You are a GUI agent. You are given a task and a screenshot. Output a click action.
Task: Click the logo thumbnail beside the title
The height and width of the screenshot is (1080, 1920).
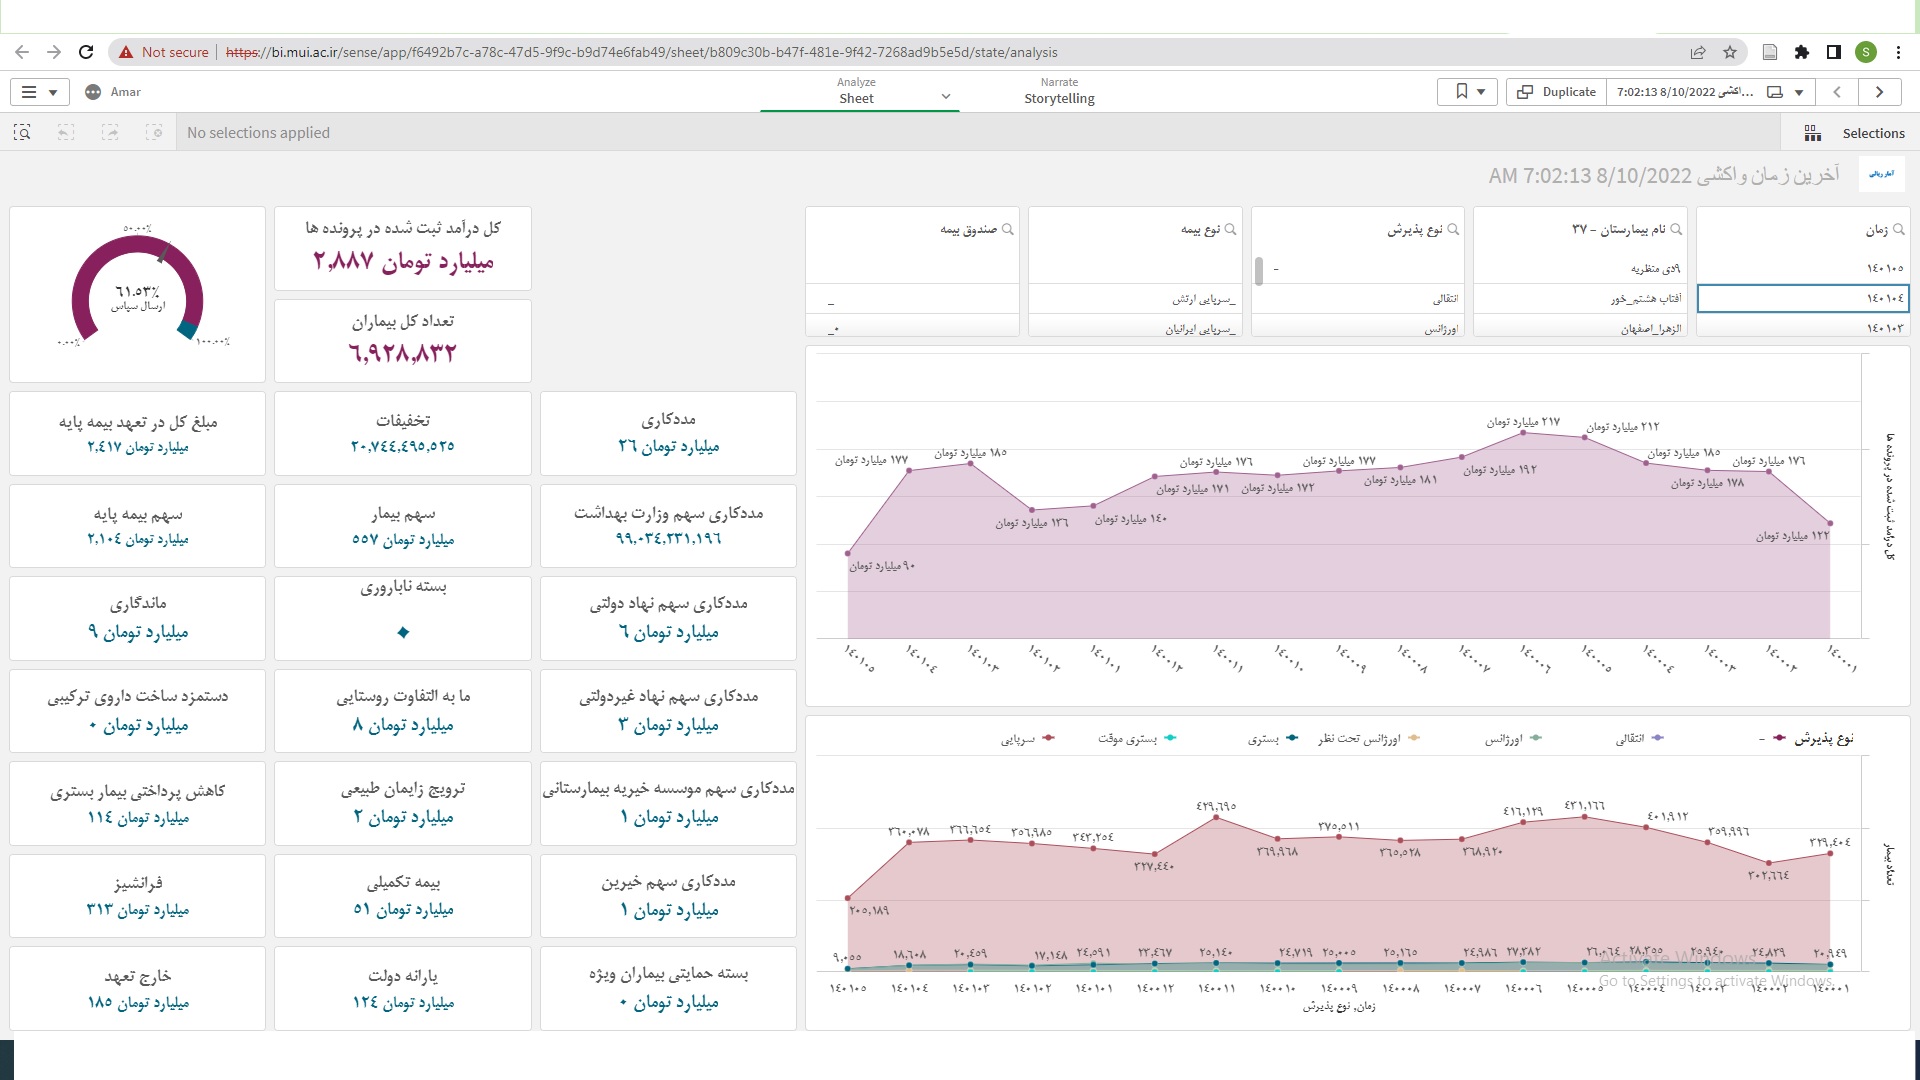coord(1881,174)
